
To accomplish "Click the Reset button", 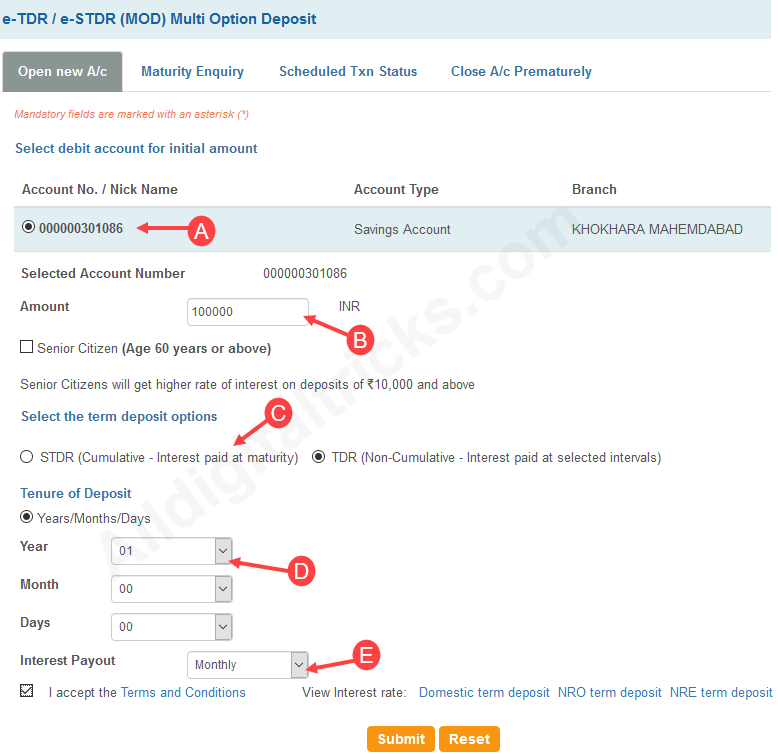I will click(x=469, y=739).
